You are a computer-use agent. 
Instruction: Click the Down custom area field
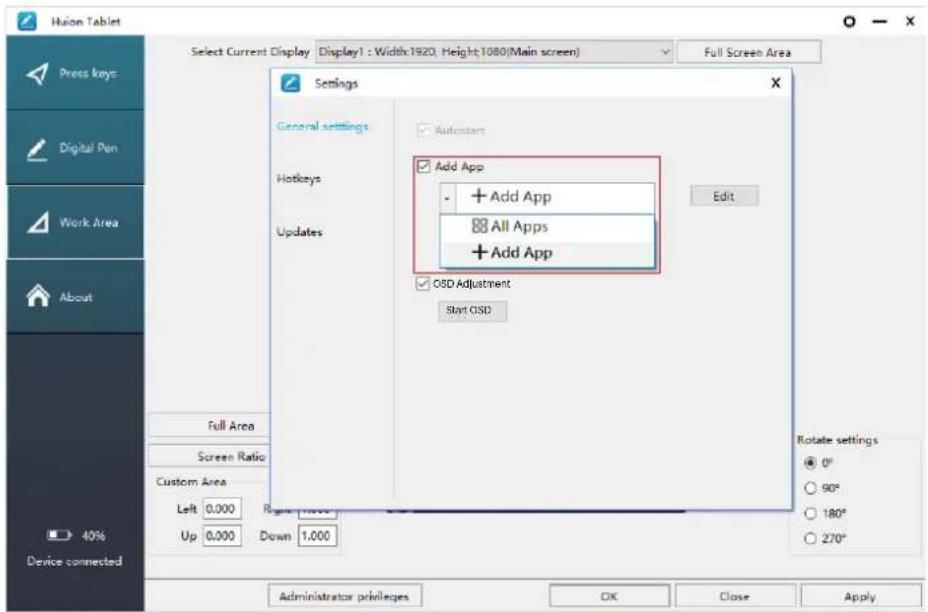(x=317, y=536)
